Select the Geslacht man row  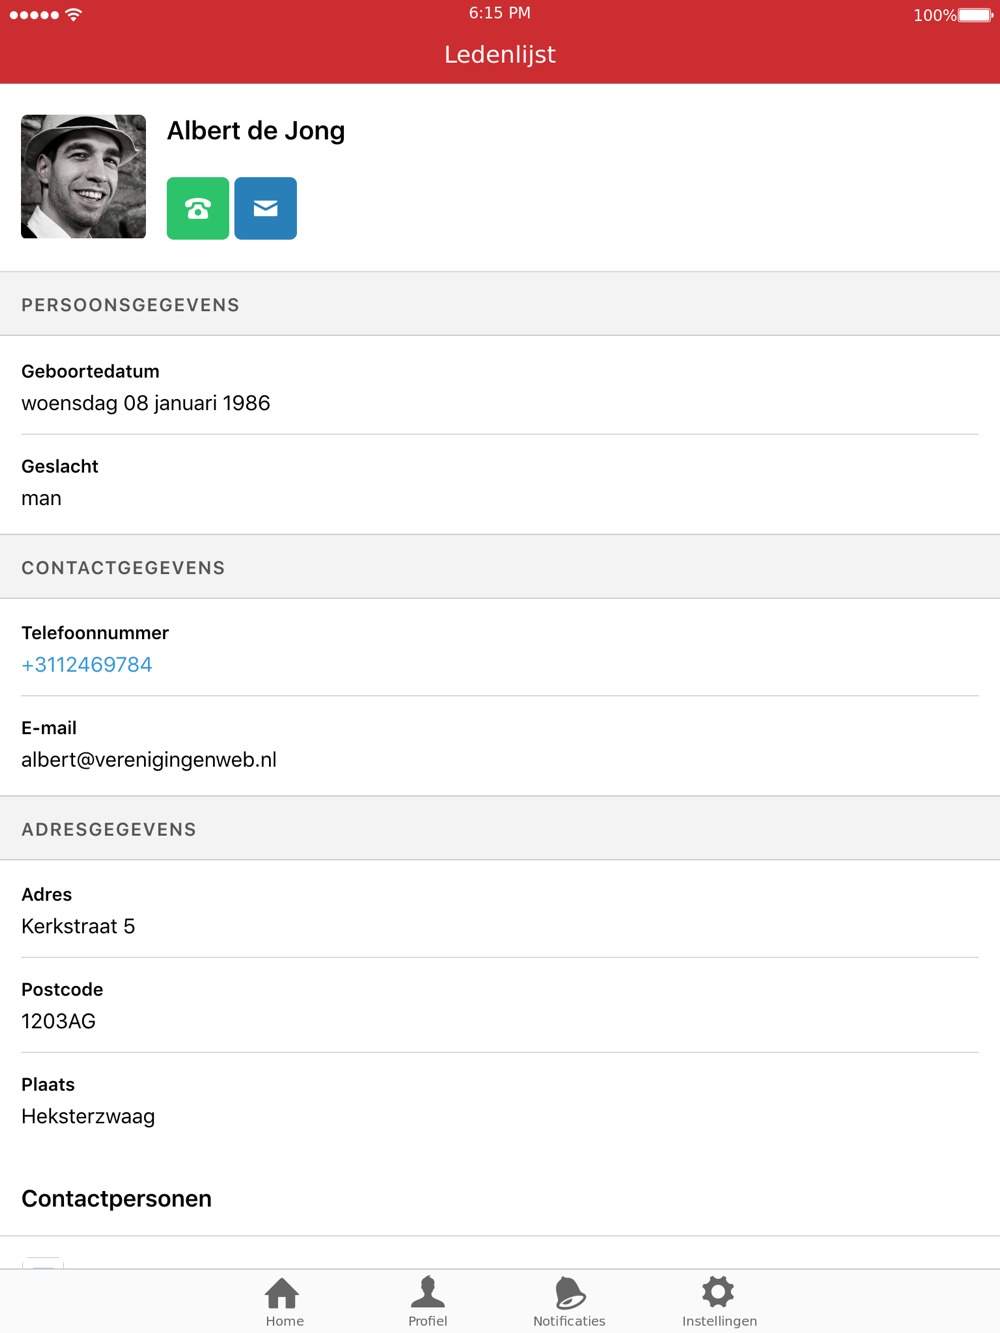pyautogui.click(x=500, y=484)
